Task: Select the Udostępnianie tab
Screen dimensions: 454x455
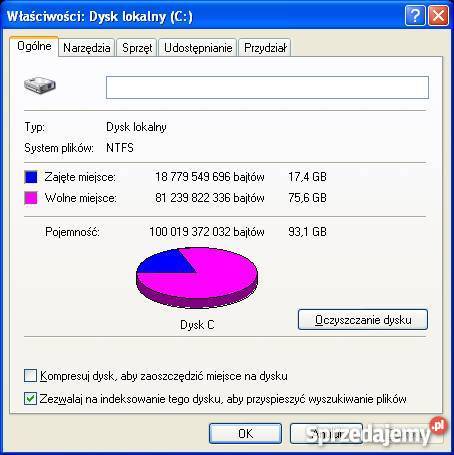Action: pos(198,48)
